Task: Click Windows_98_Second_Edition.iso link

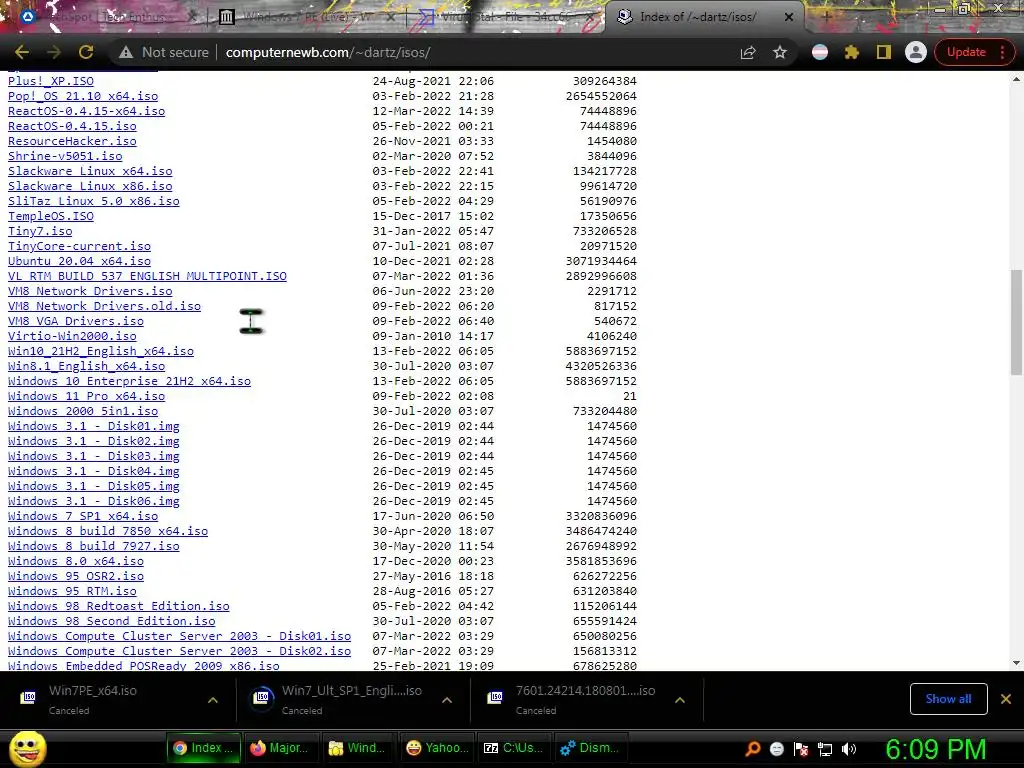Action: pos(112,622)
